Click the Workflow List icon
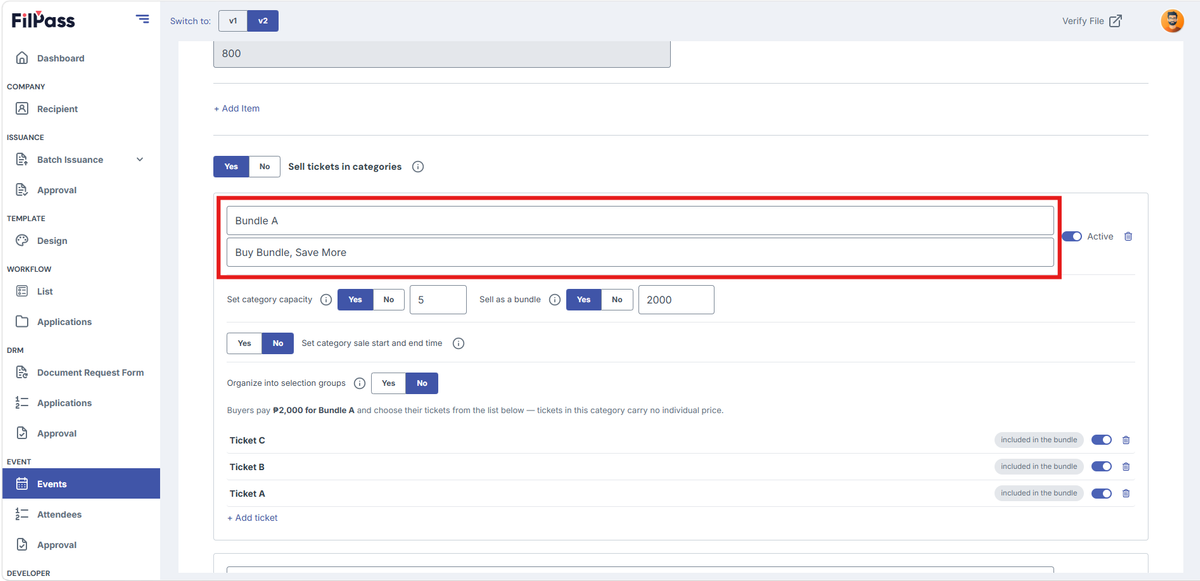 coord(22,291)
